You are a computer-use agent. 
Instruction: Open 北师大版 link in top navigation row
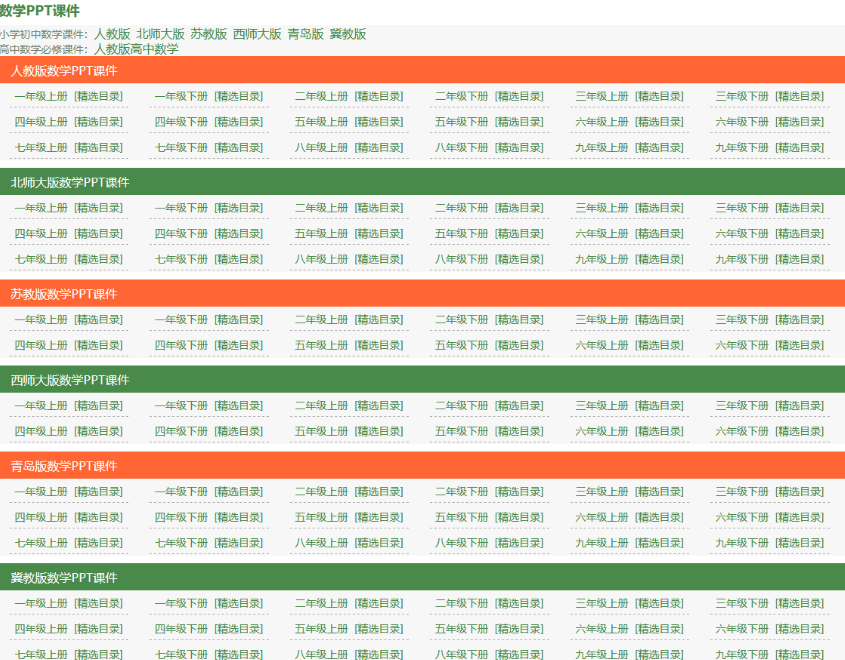[160, 34]
